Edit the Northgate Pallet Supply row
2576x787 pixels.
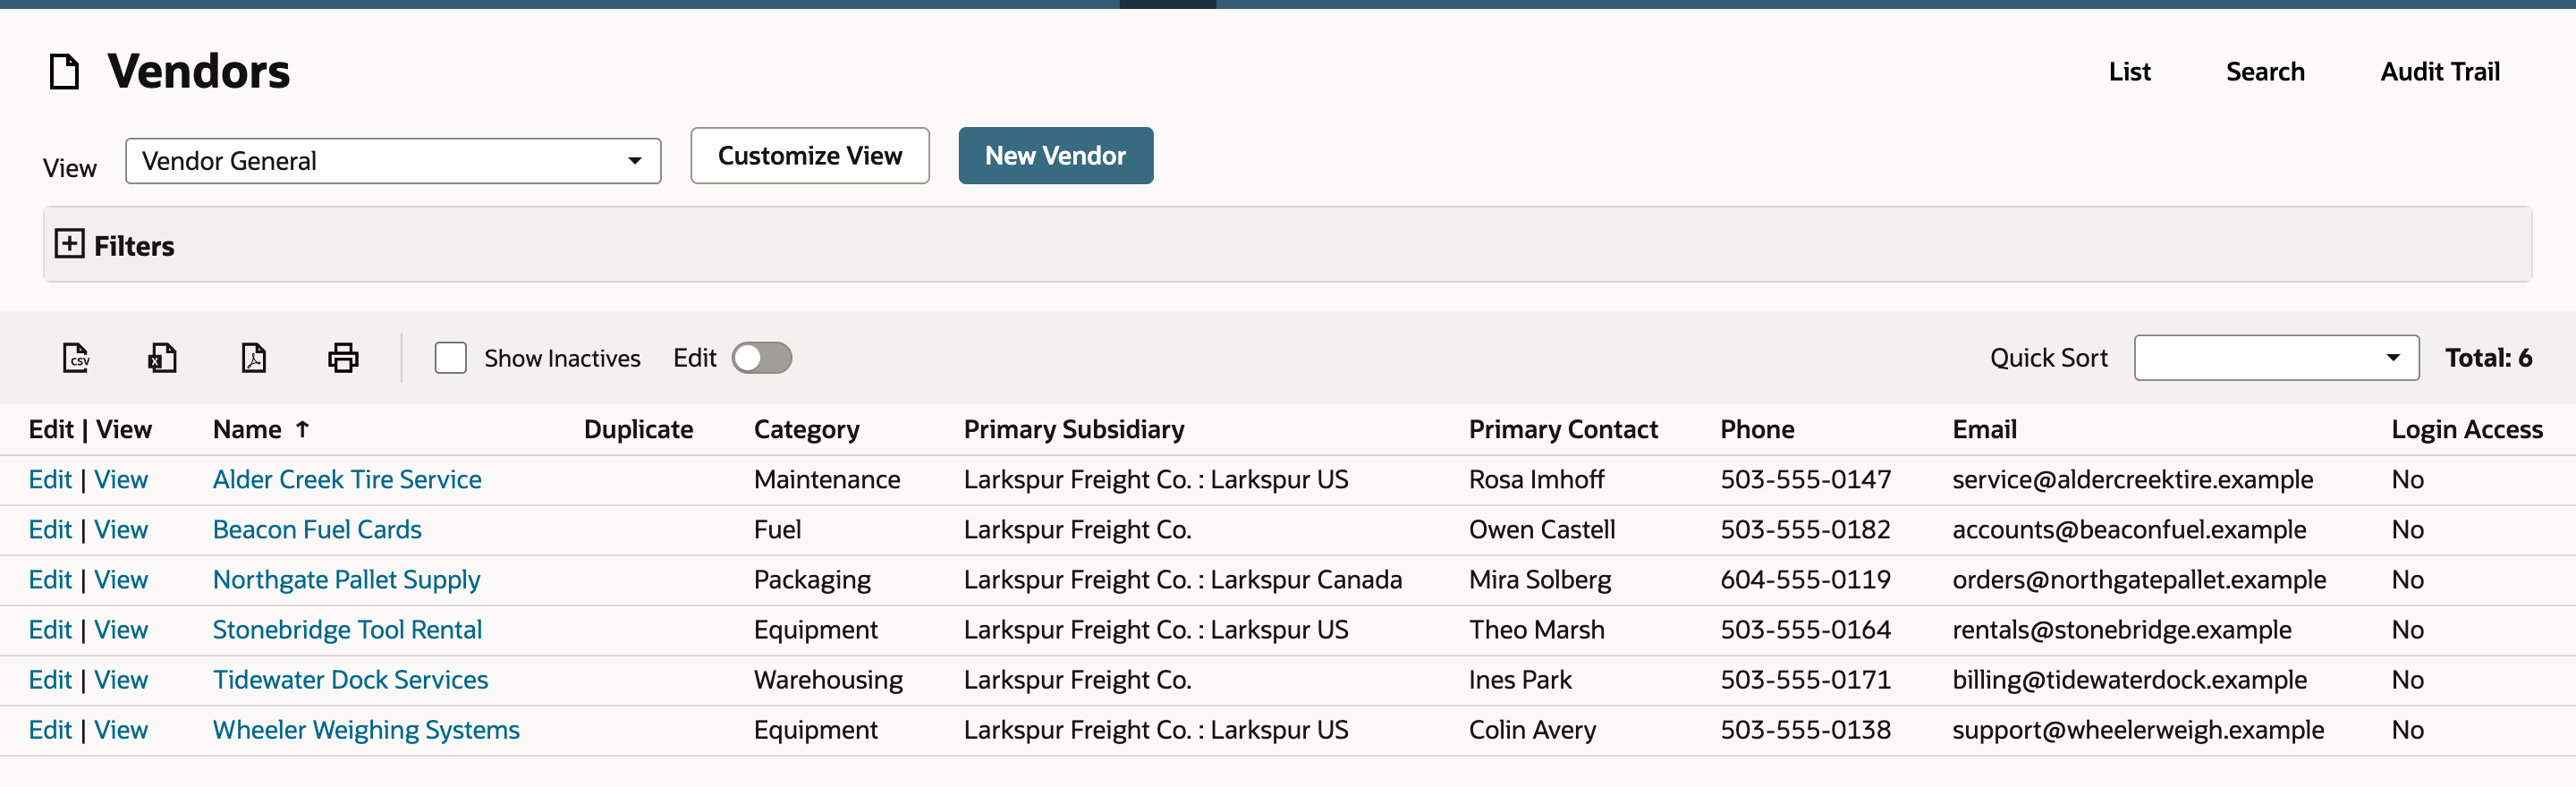(50, 580)
